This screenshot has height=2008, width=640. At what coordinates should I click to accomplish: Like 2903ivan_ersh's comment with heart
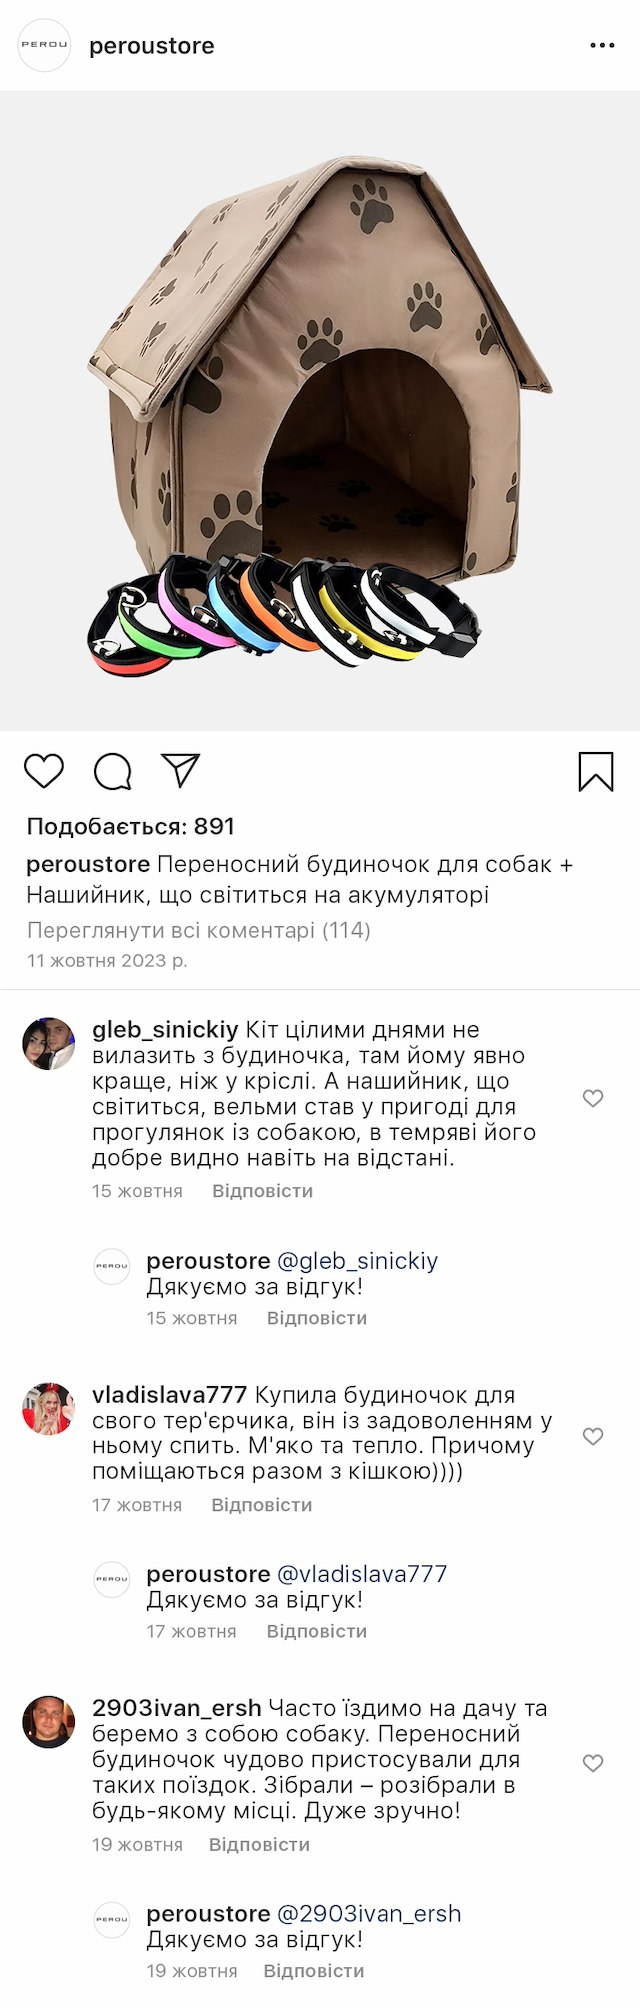coord(593,1762)
